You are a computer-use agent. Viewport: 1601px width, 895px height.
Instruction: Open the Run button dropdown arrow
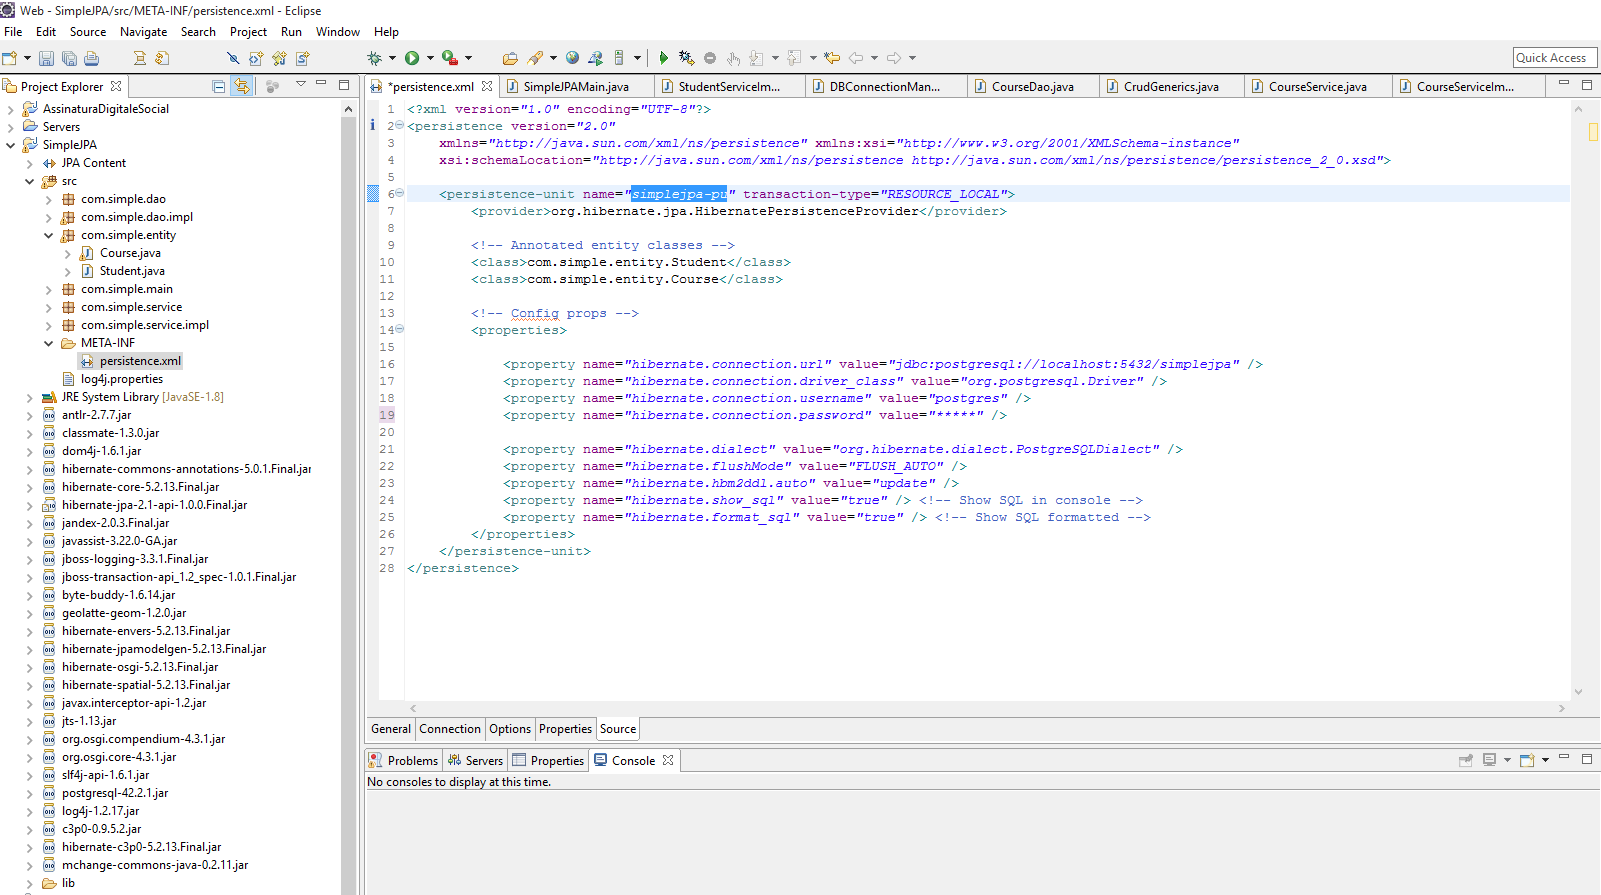point(430,58)
